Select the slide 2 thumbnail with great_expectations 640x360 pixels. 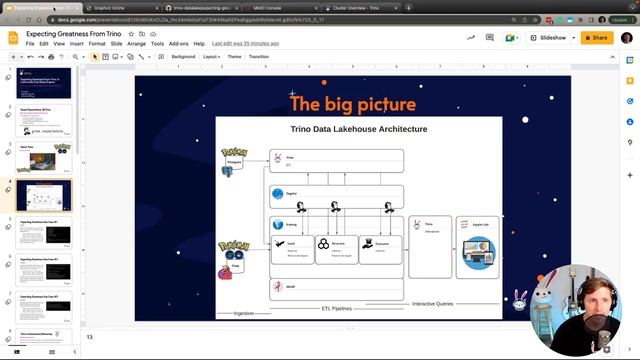point(44,121)
